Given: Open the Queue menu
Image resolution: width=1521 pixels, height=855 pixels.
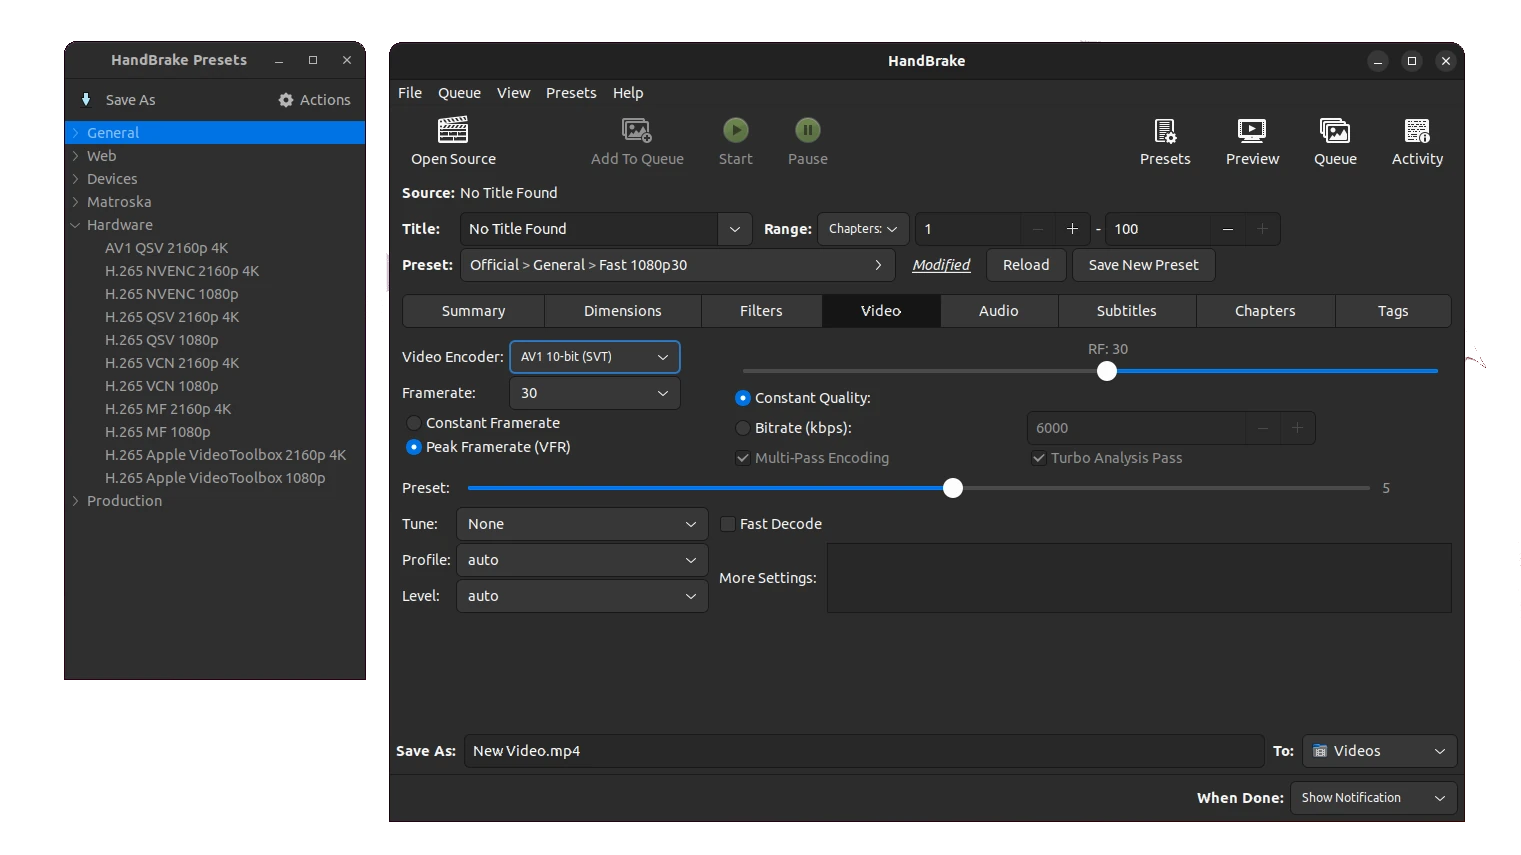Looking at the screenshot, I should coord(459,93).
